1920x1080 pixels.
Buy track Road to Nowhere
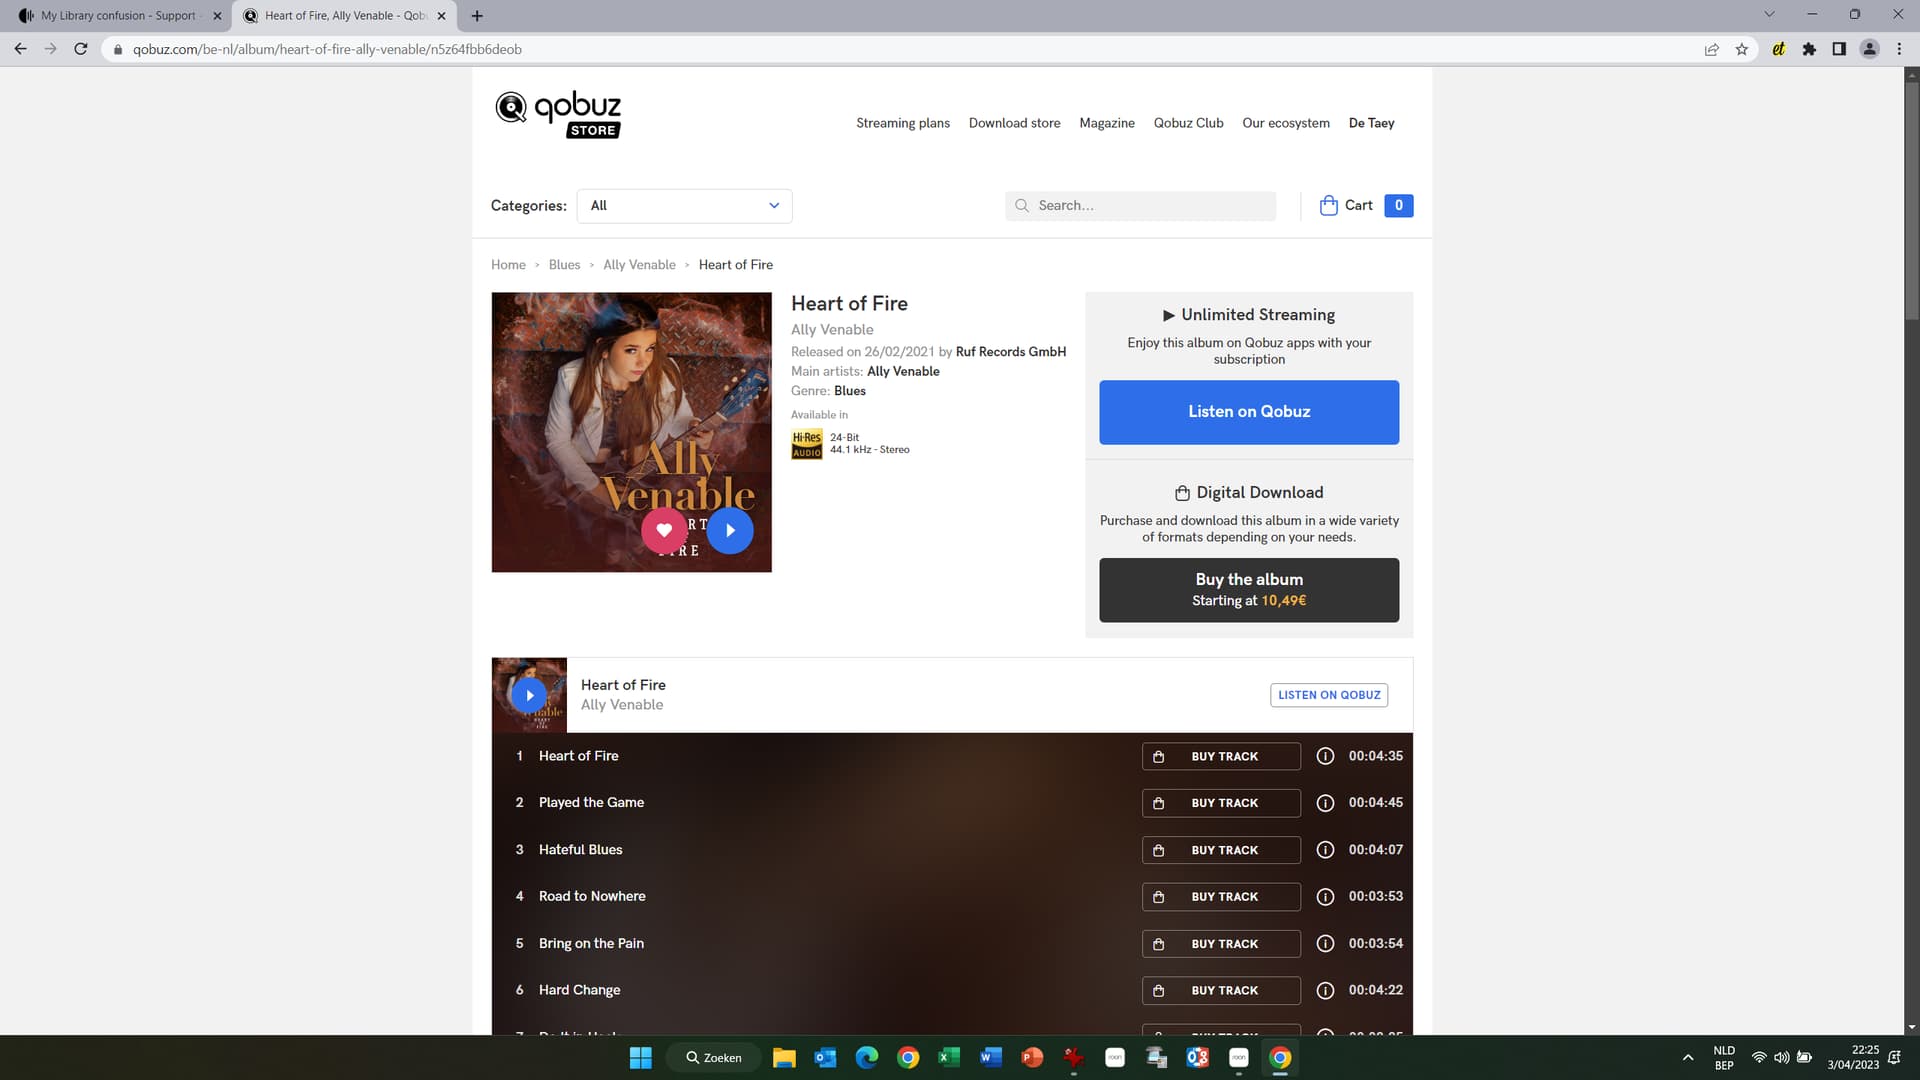[1221, 897]
